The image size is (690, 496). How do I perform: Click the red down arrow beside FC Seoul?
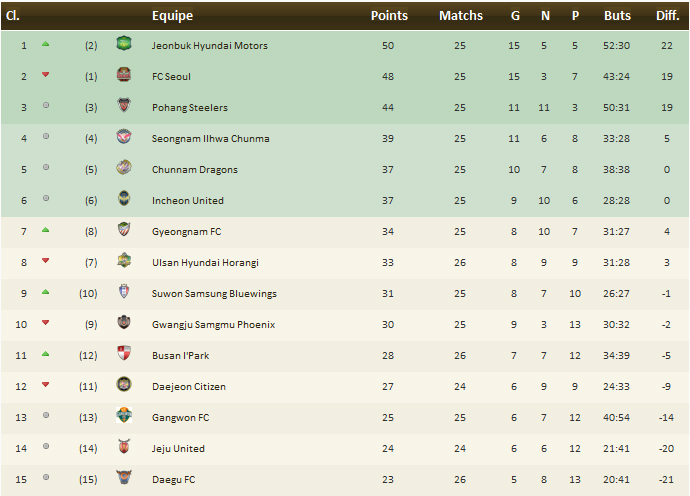(x=46, y=76)
